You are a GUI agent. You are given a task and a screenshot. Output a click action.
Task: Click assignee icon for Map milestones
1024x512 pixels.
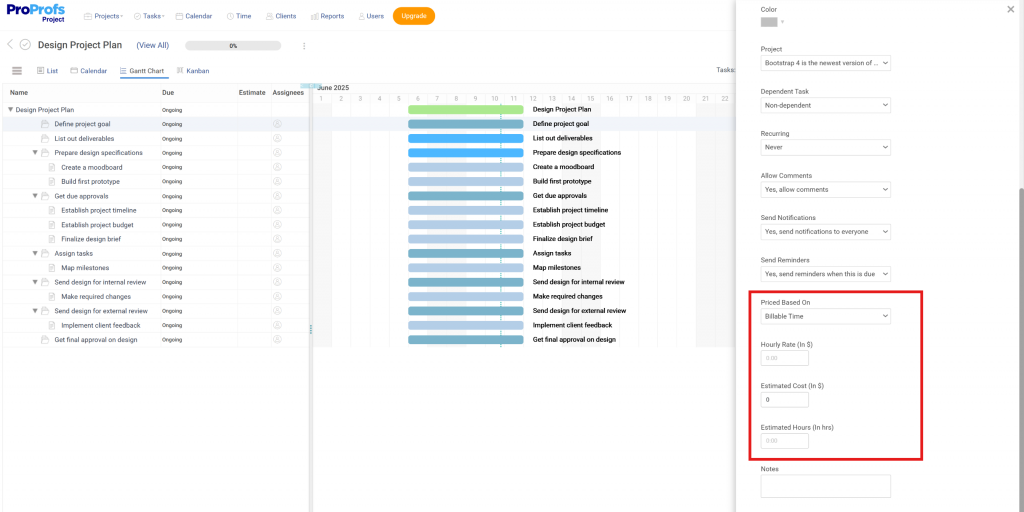pos(277,267)
